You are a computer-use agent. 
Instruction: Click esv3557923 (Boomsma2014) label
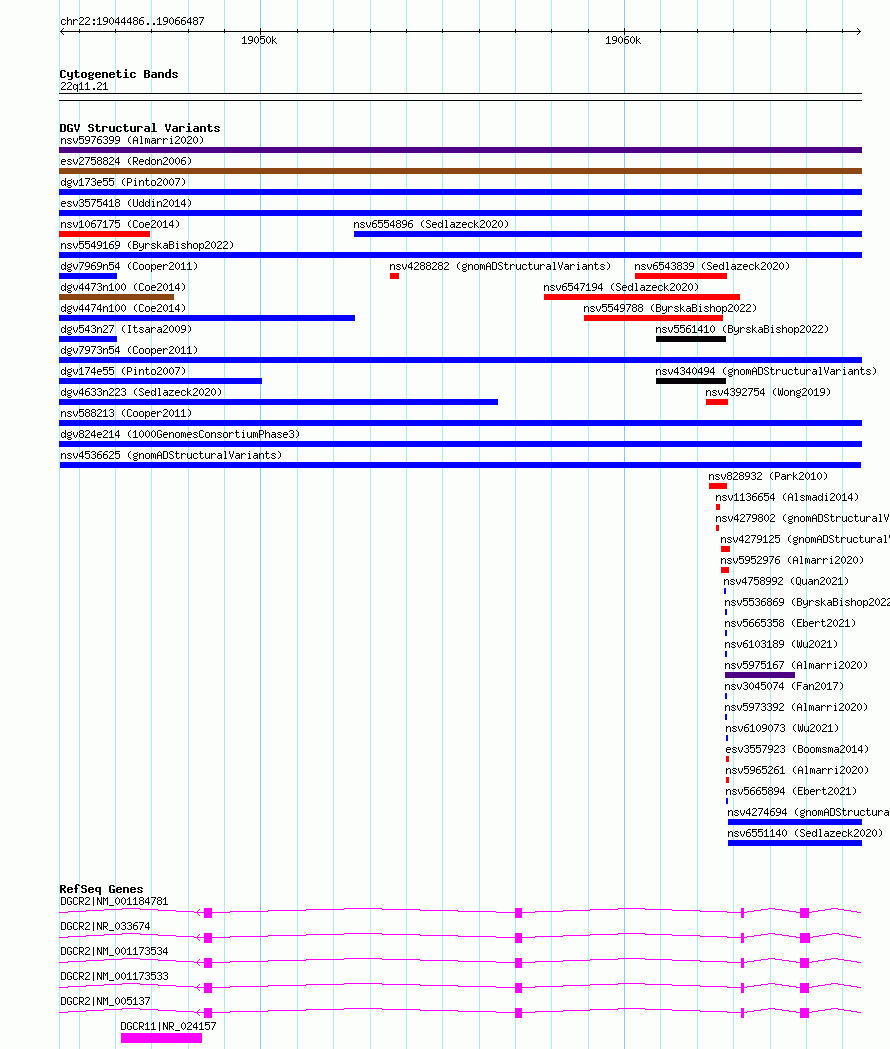[x=797, y=750]
